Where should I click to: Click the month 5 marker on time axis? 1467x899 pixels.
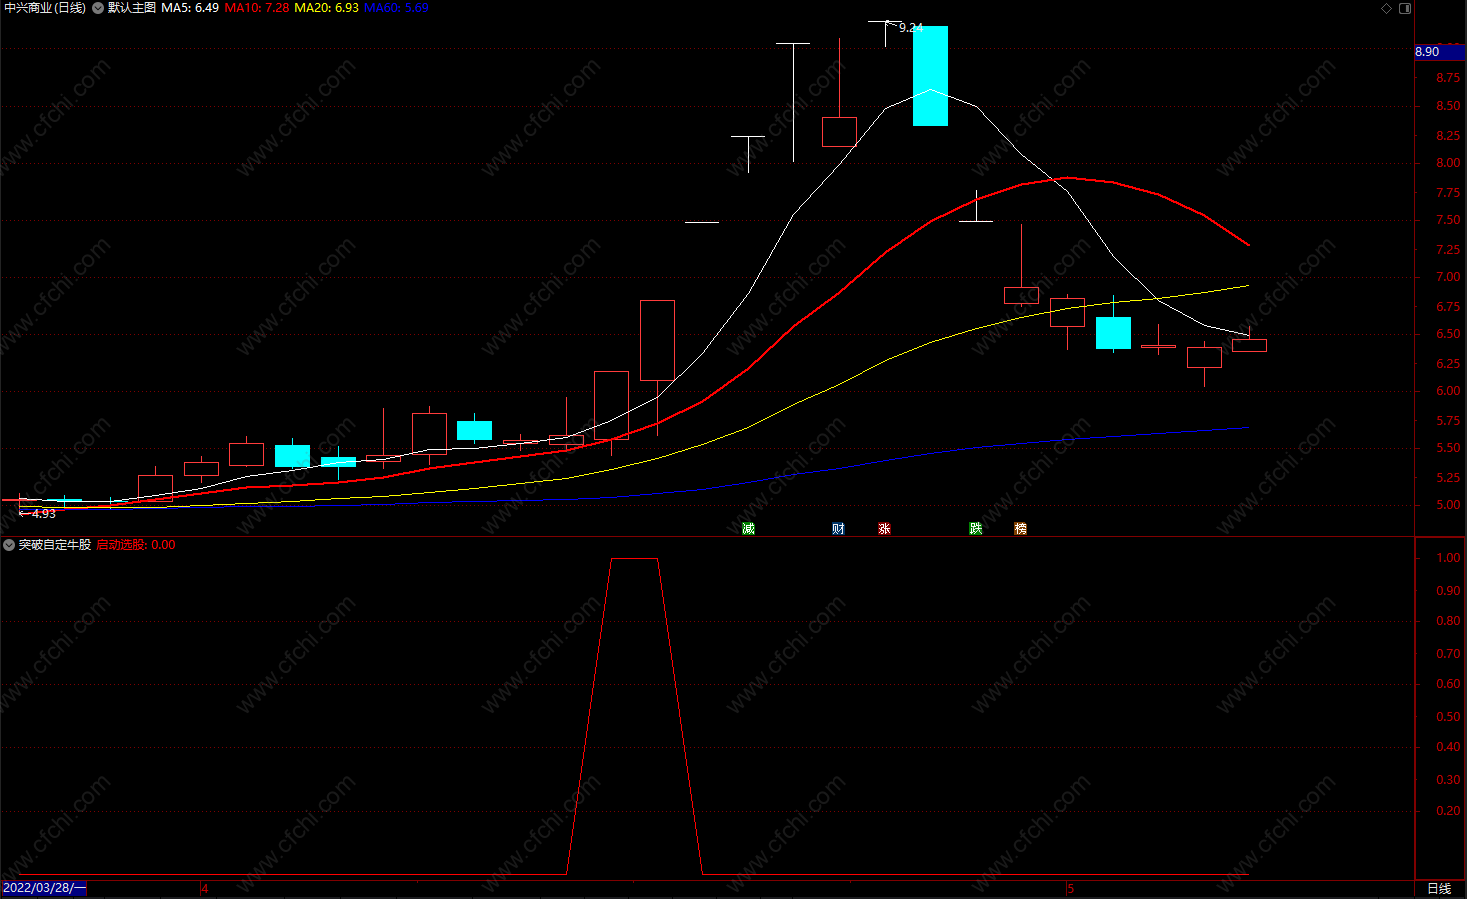coord(1070,889)
